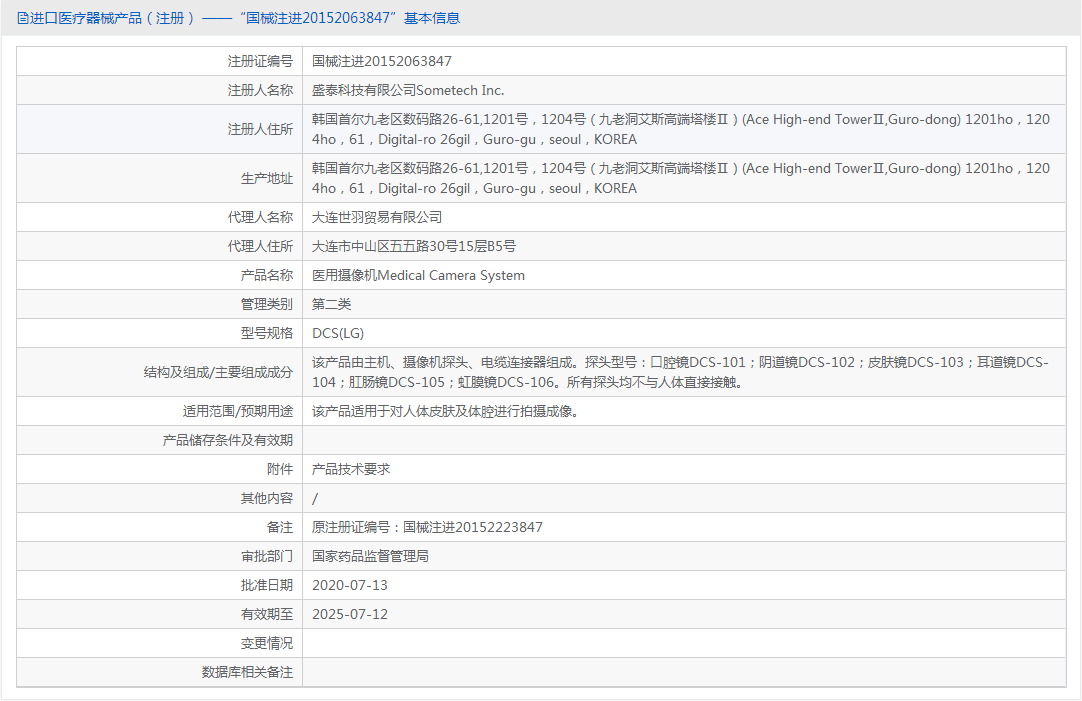Image resolution: width=1082 pixels, height=701 pixels.
Task: Click the 注册证编号 label cell
Action: [260, 61]
